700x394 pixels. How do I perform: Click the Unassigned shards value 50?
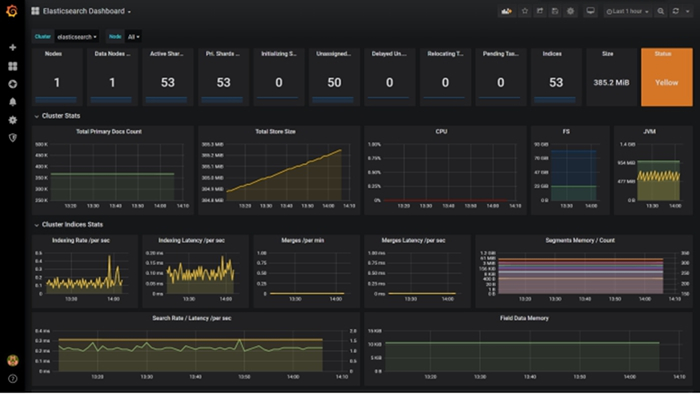[x=334, y=83]
